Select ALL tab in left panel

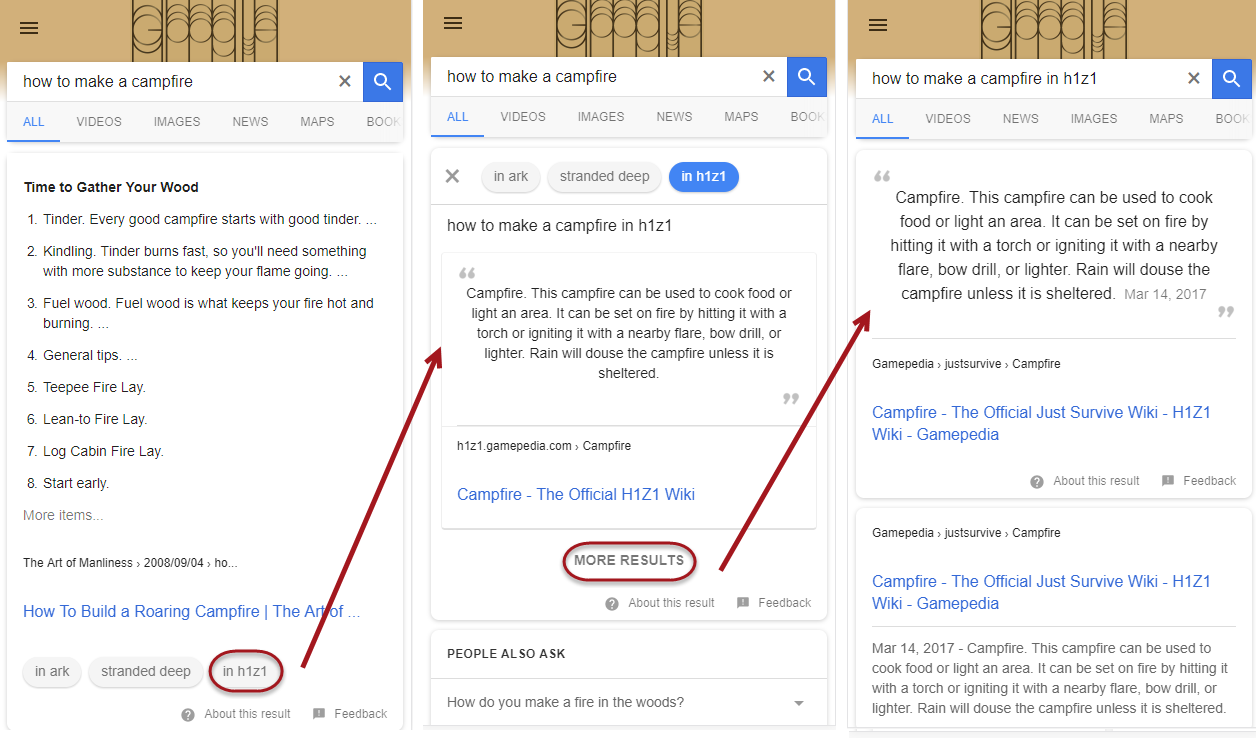(34, 122)
